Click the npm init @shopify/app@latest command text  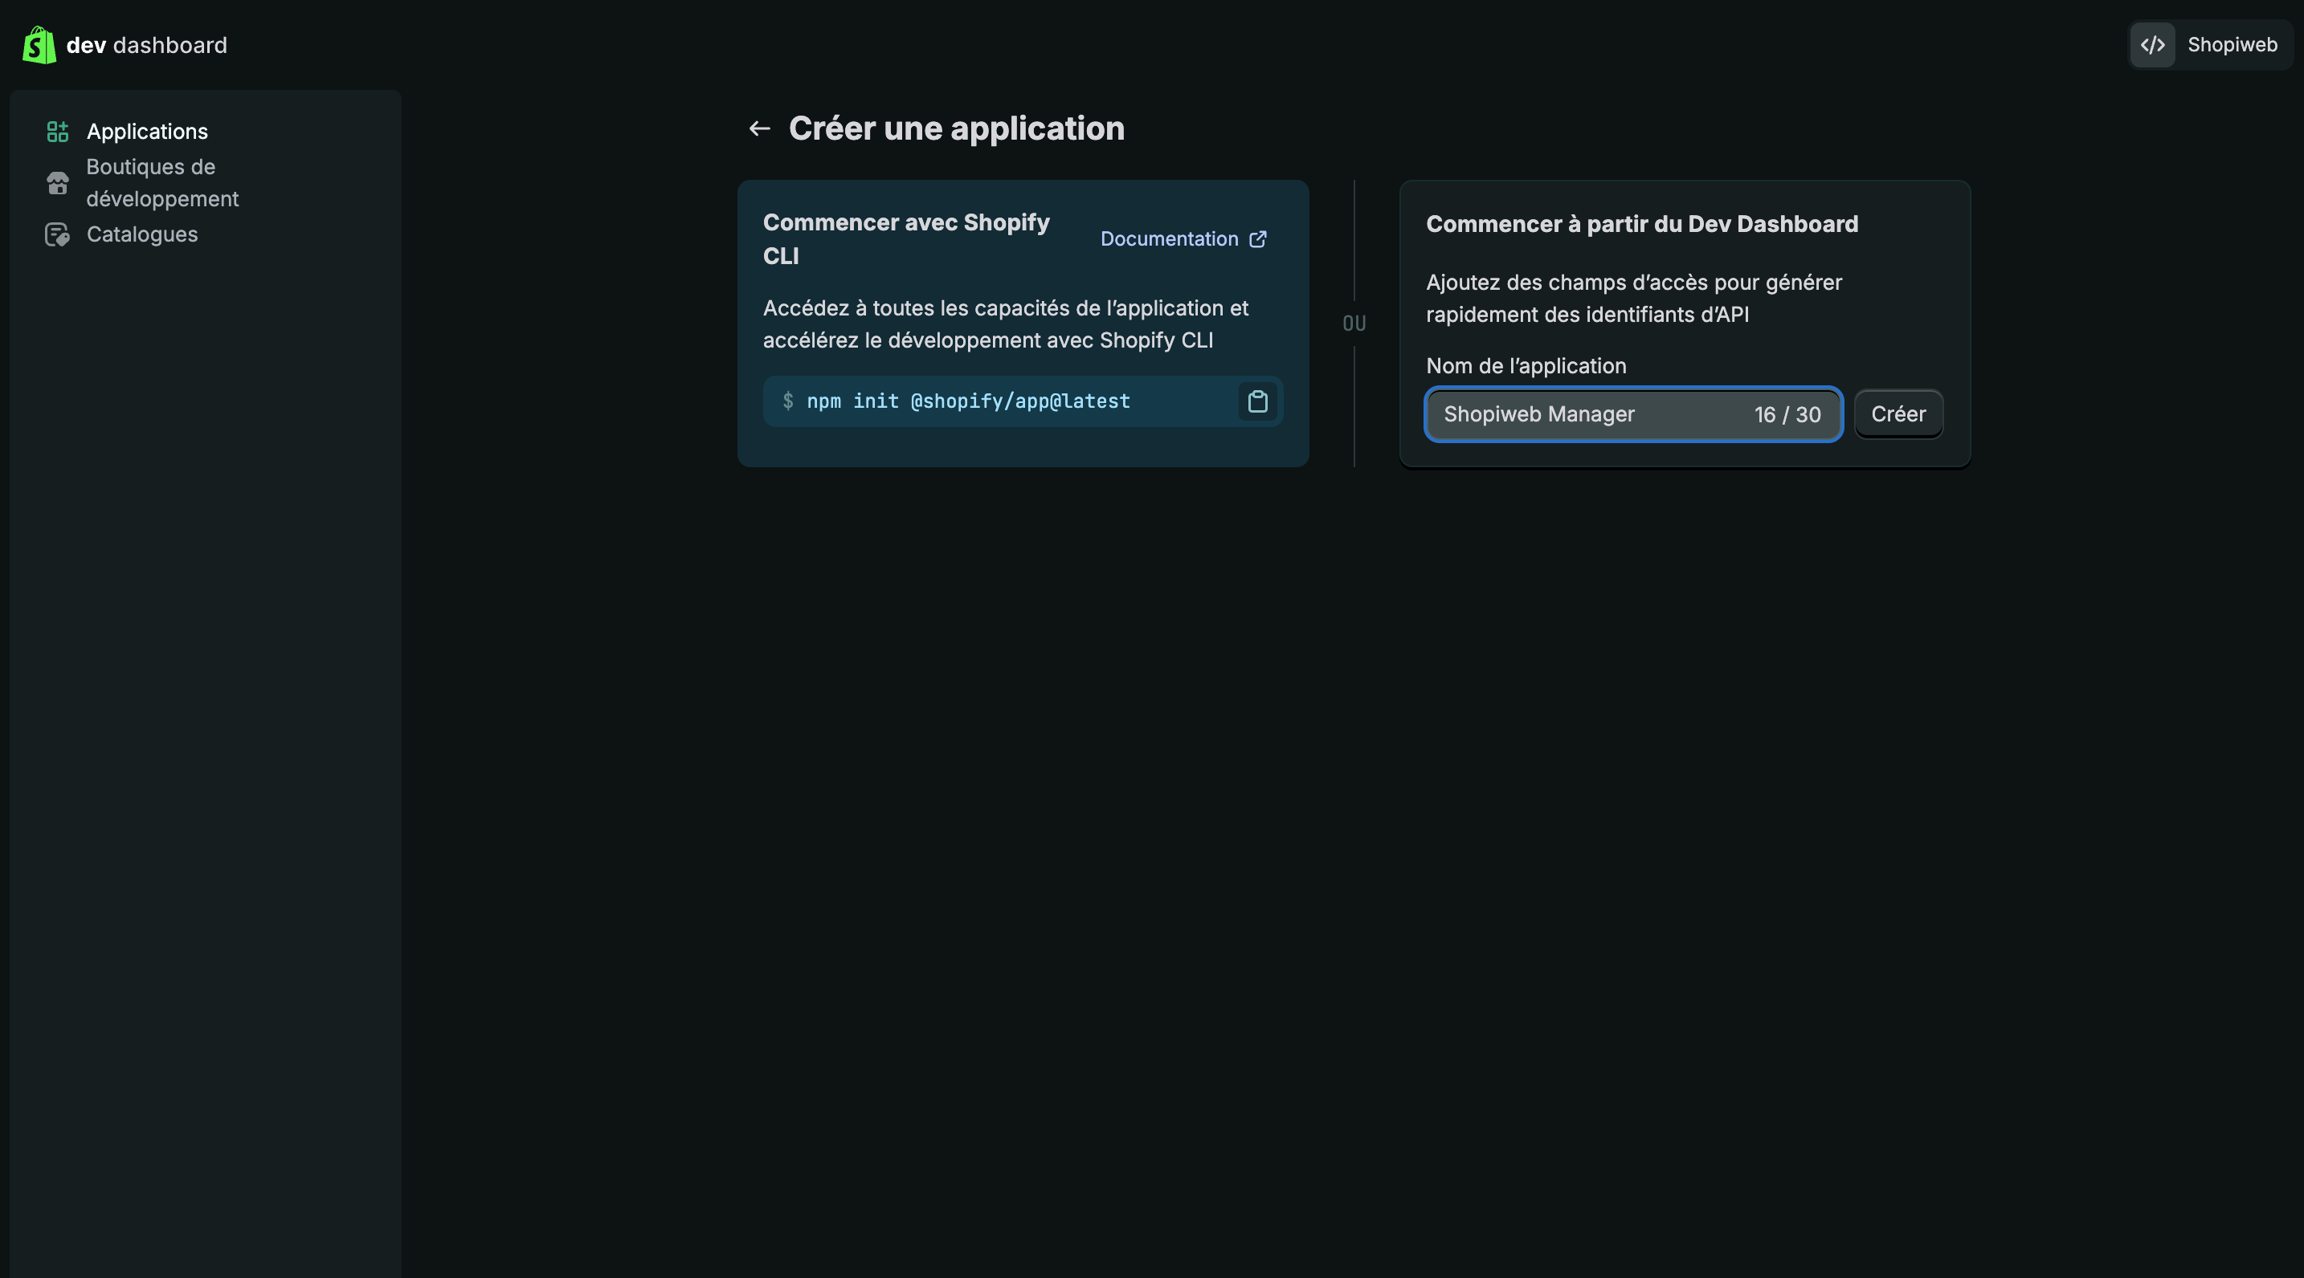968,401
